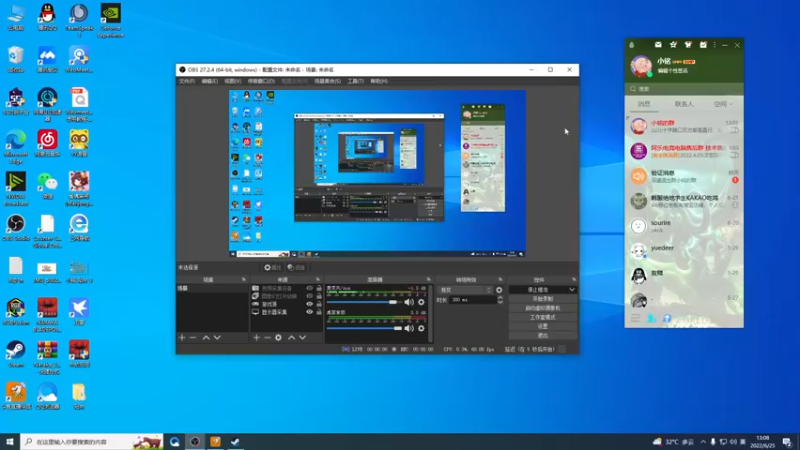The image size is (800, 450).
Task: Remove the selected source with the minus icon
Action: click(267, 337)
